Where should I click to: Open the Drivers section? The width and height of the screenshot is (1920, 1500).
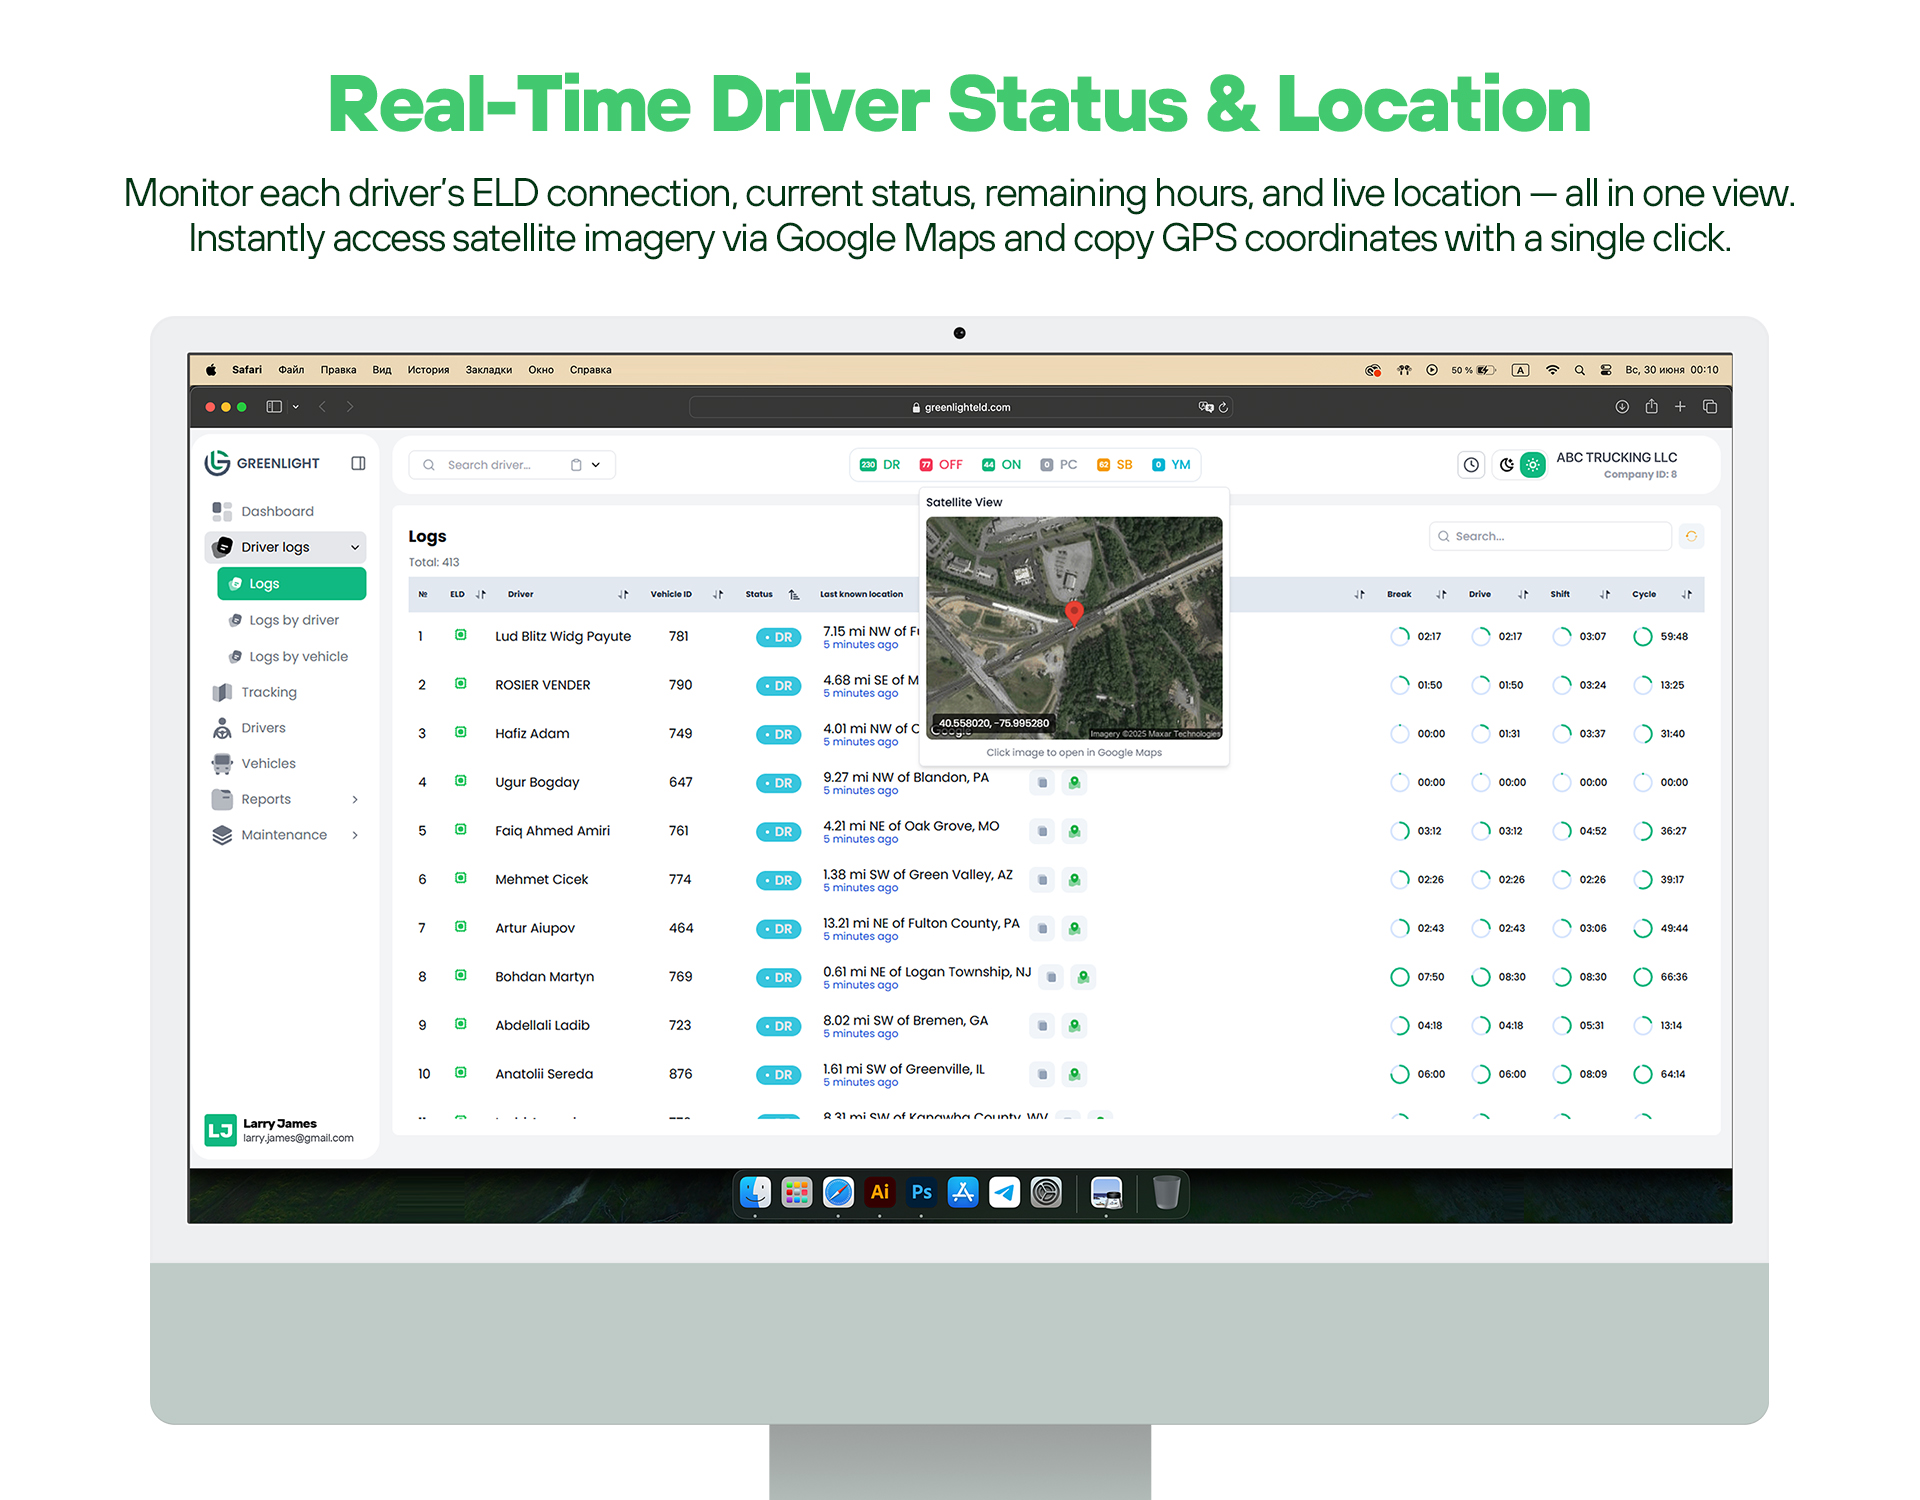[263, 728]
